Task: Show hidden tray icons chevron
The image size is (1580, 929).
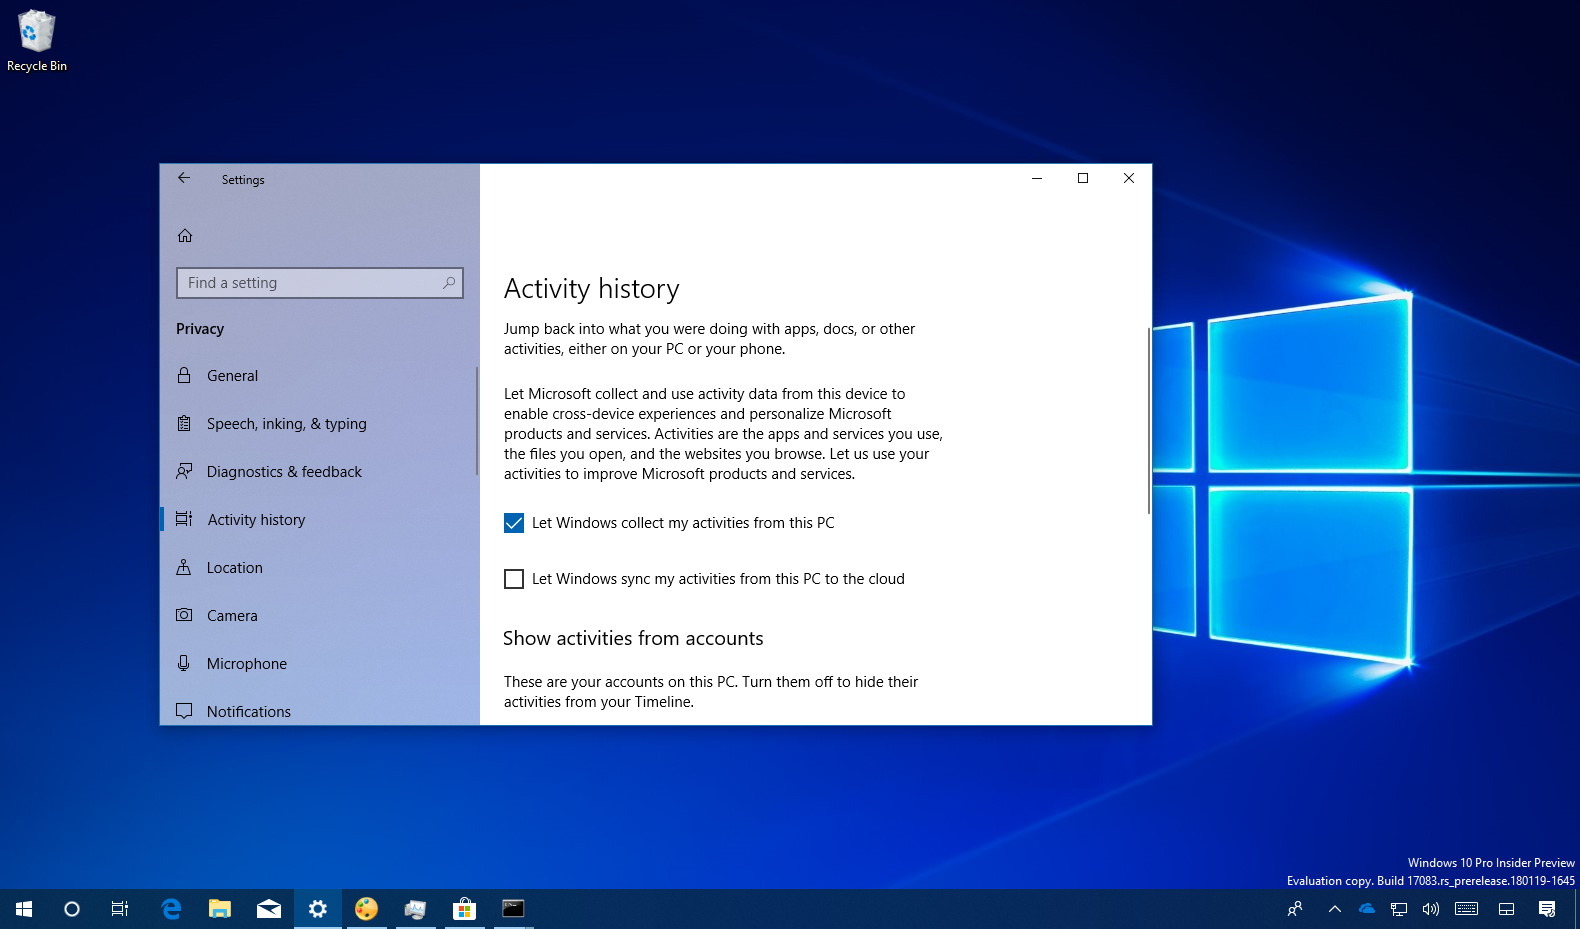Action: tap(1335, 909)
